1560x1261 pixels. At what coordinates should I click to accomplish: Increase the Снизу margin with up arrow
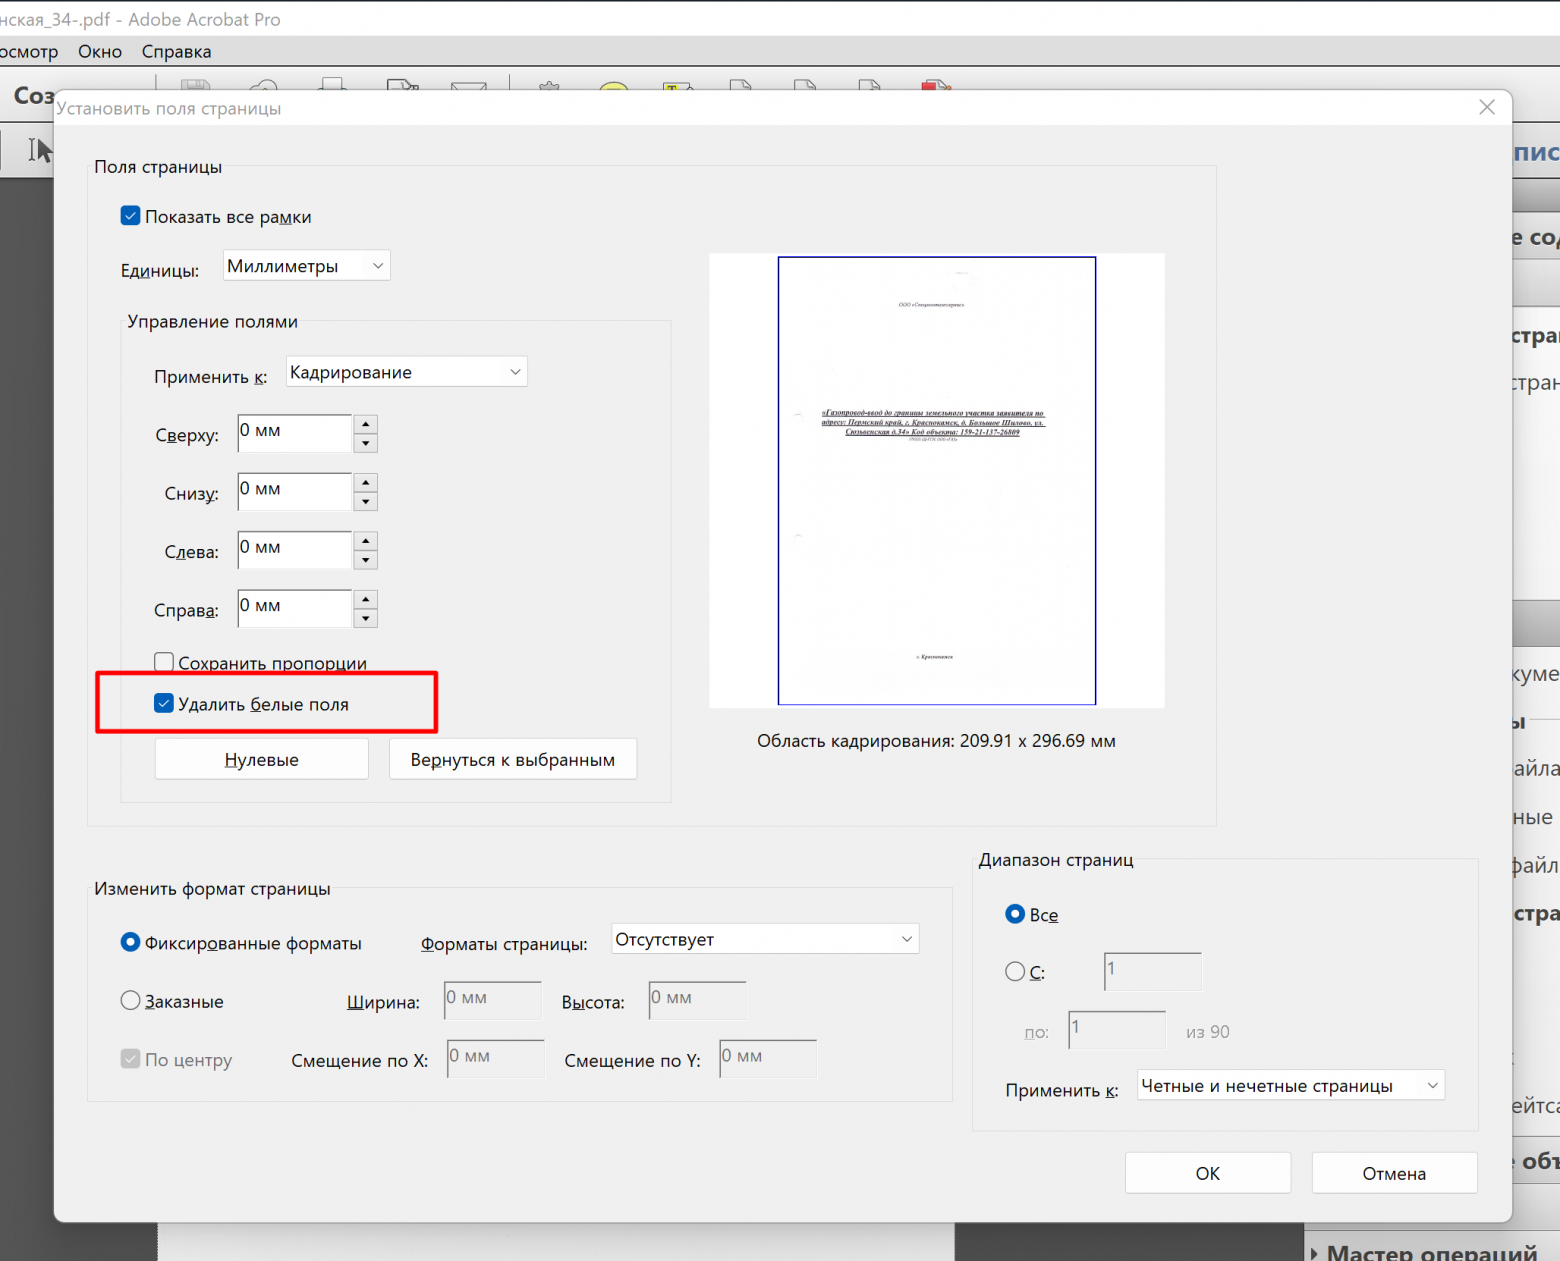coord(366,482)
